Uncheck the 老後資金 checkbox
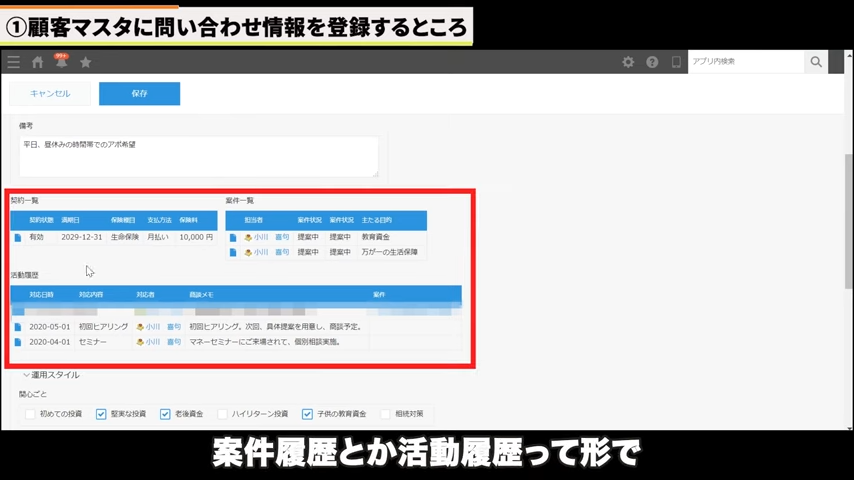 pyautogui.click(x=165, y=414)
